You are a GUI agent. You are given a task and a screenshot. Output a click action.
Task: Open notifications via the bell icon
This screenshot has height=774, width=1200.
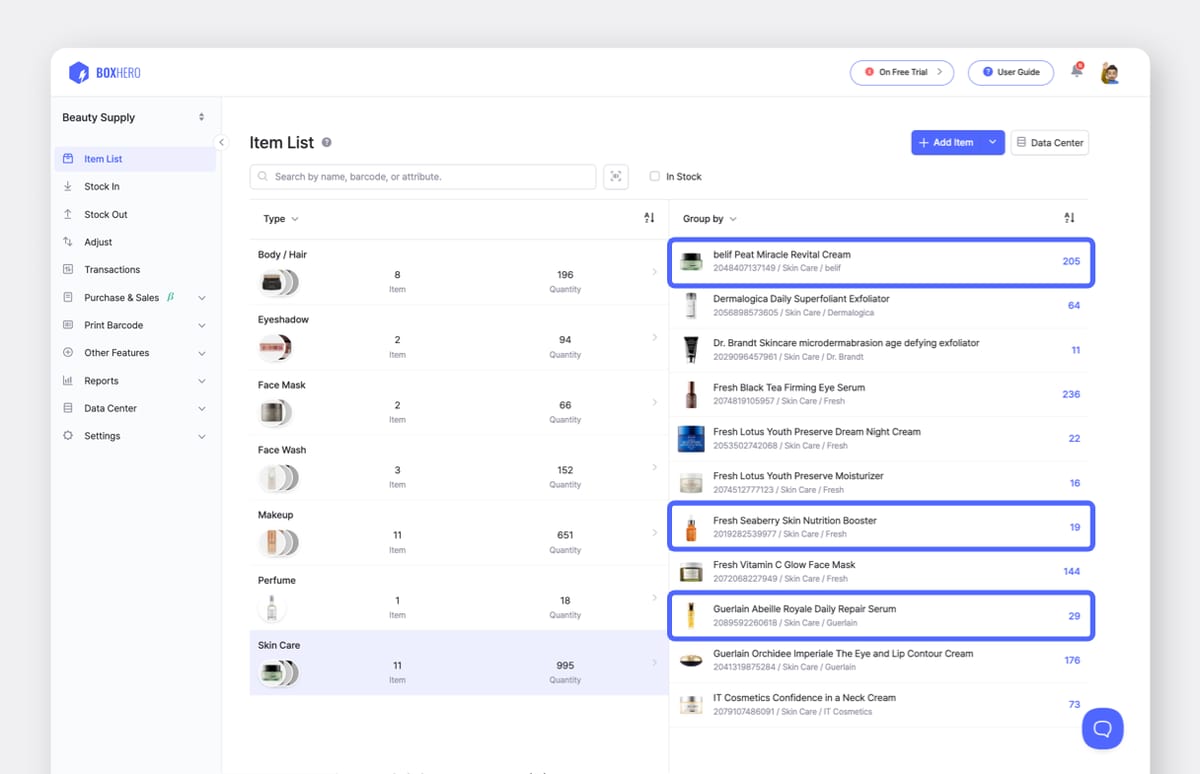click(x=1076, y=72)
